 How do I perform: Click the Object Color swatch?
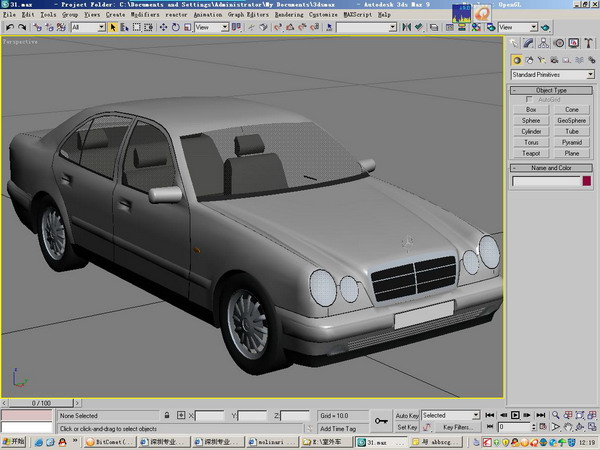tap(587, 181)
